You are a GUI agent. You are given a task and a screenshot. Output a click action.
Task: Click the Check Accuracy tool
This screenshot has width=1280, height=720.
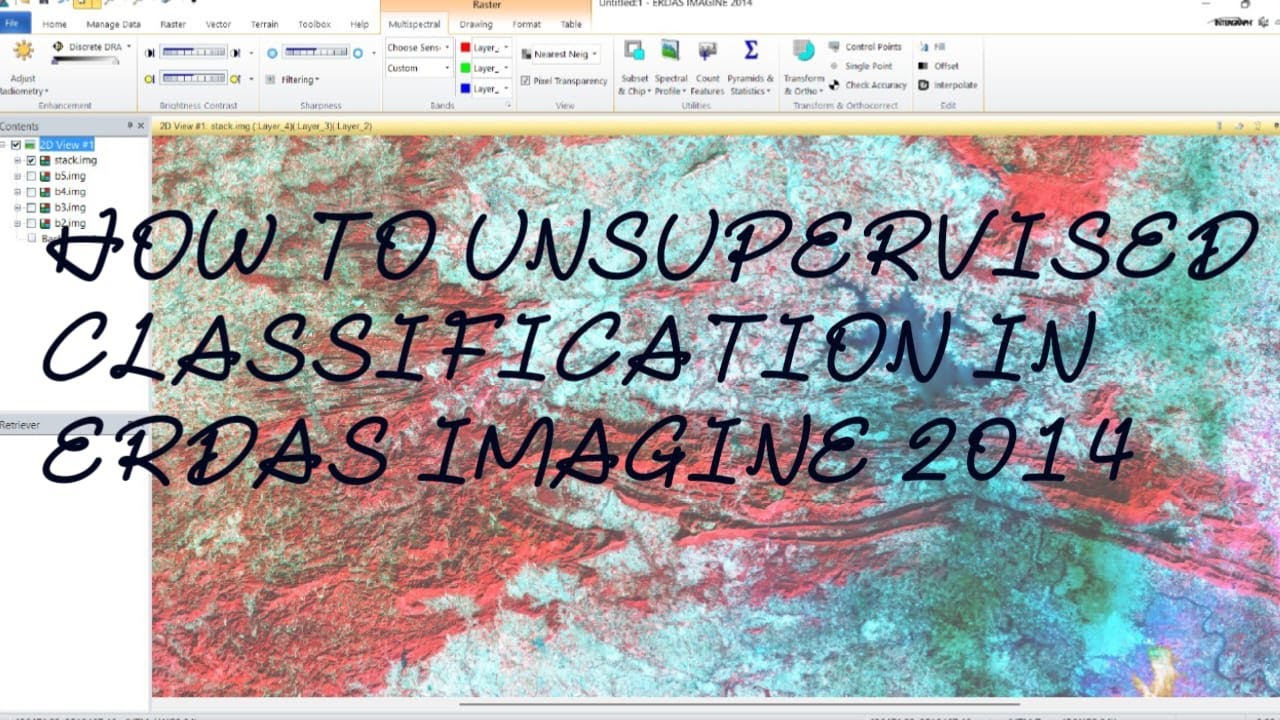[x=867, y=85]
